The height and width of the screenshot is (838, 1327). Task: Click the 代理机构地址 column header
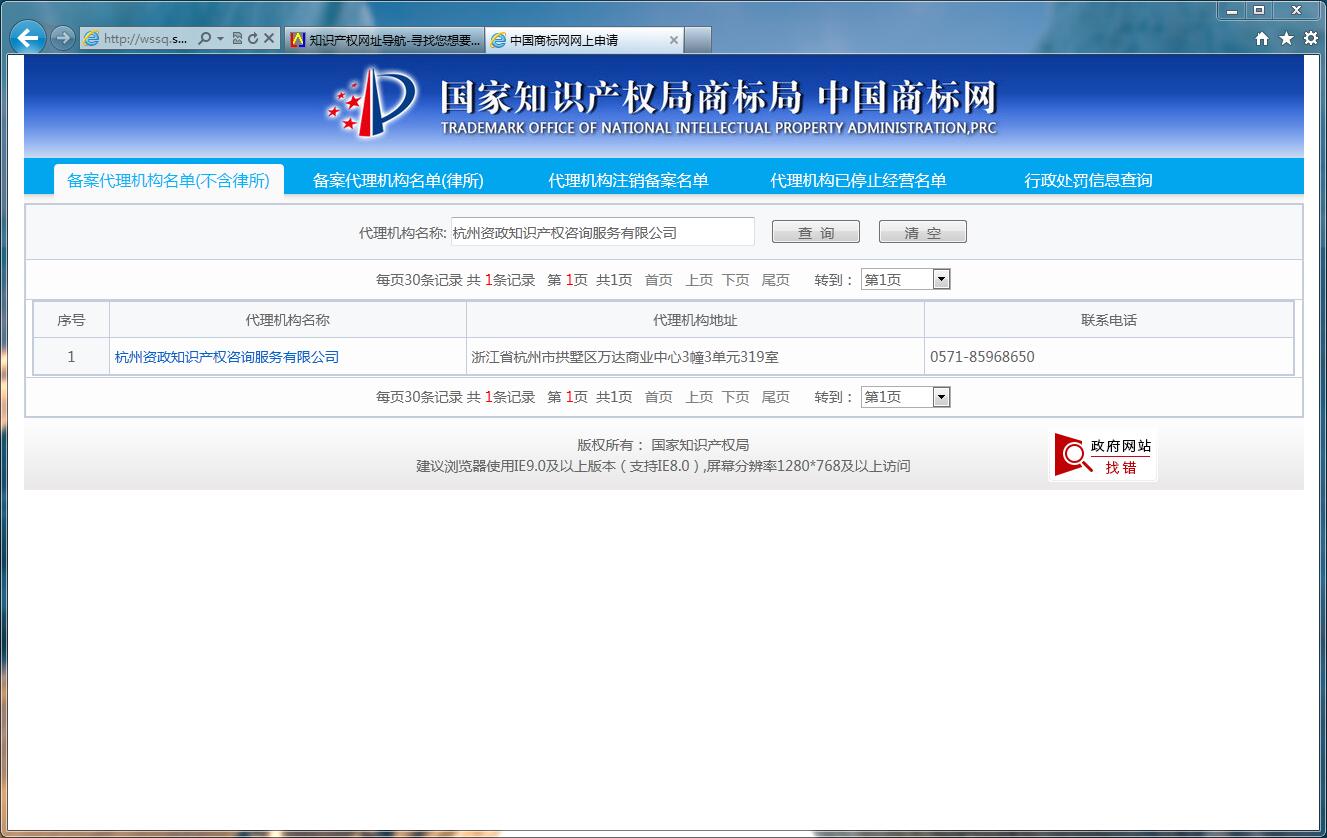click(x=695, y=320)
